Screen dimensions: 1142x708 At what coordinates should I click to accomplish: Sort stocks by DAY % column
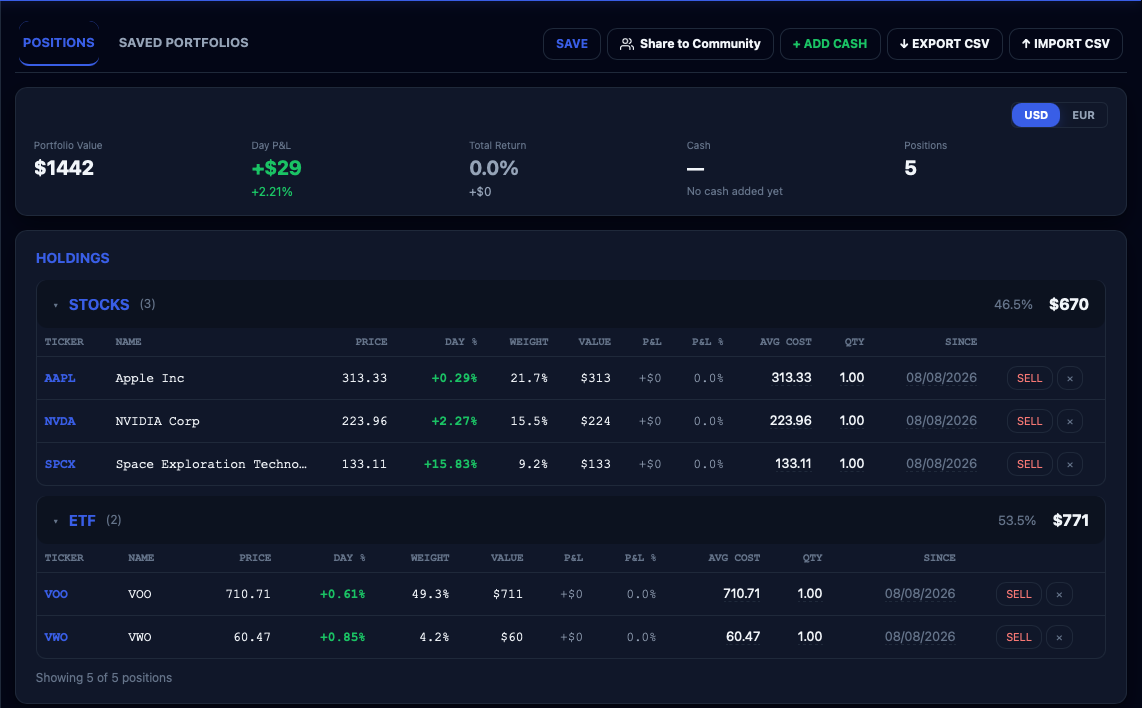point(460,342)
